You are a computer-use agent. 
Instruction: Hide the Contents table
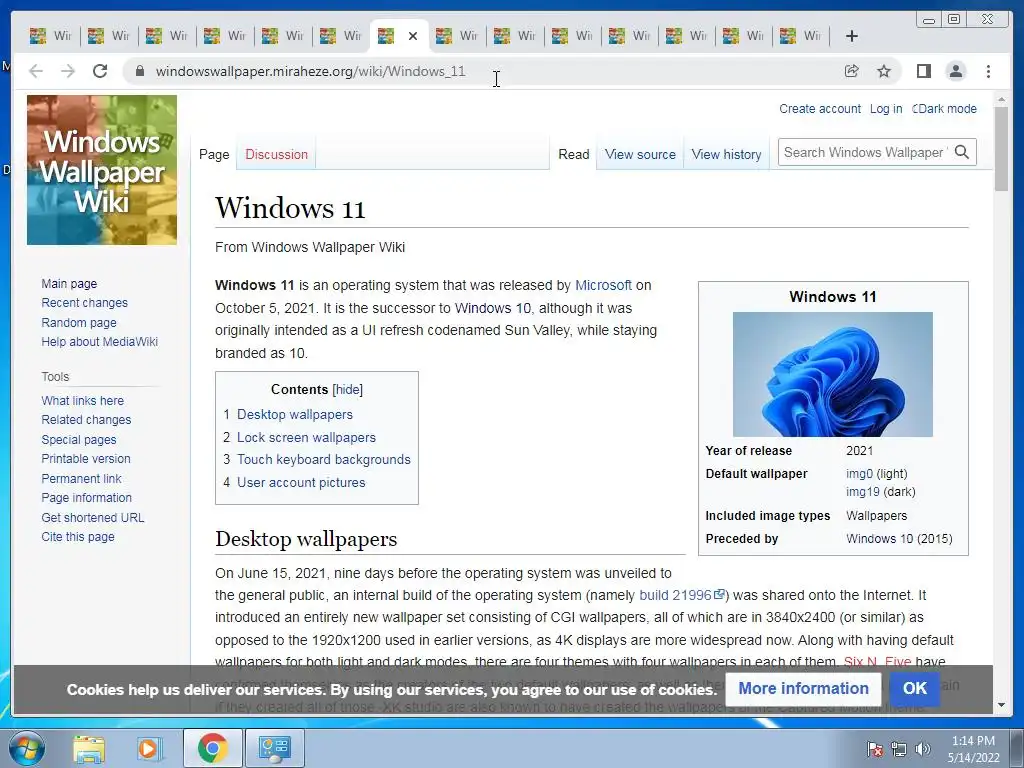[x=347, y=390]
